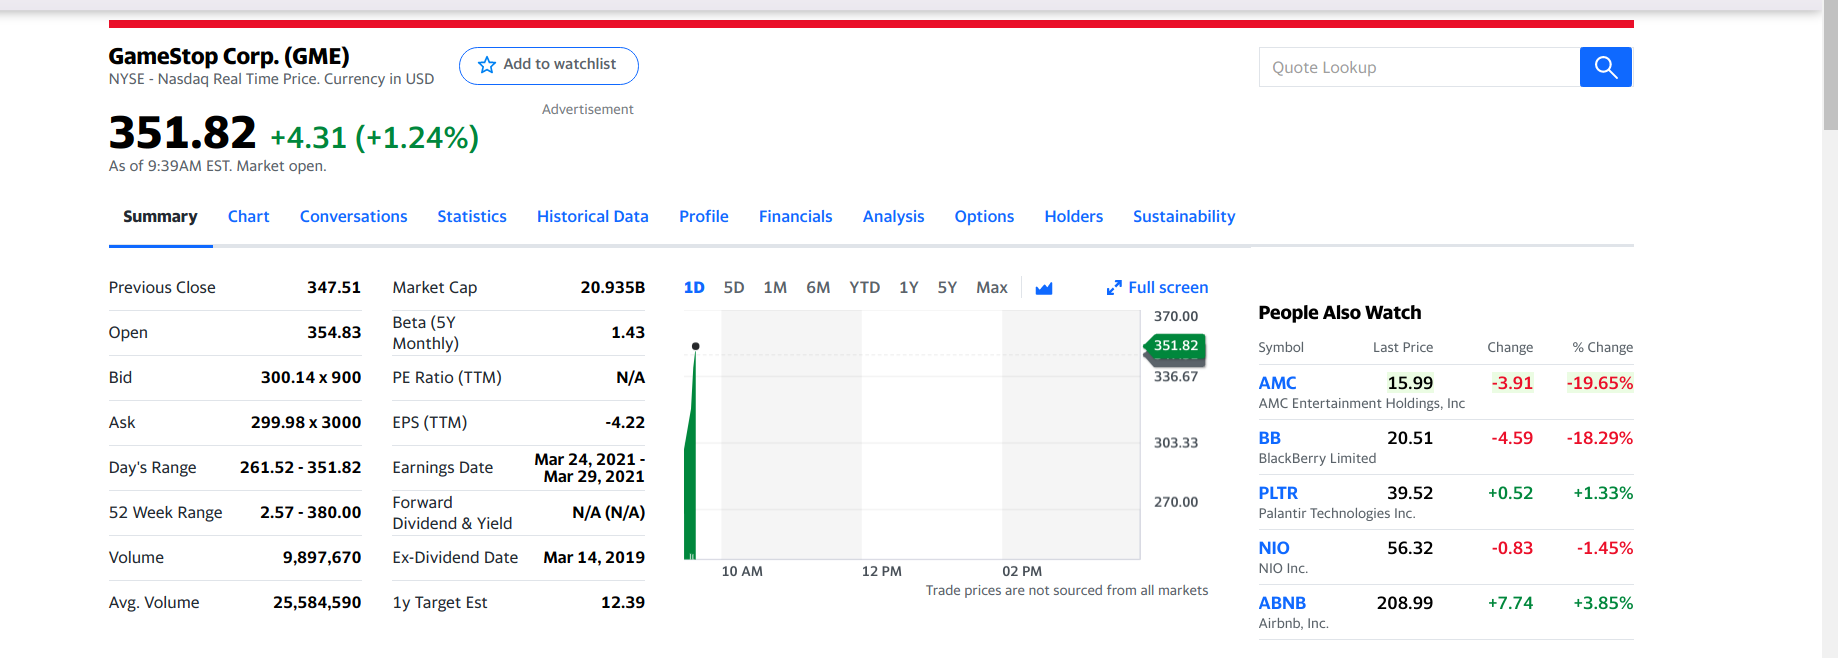Click the 10 AM chart axis label

(742, 572)
